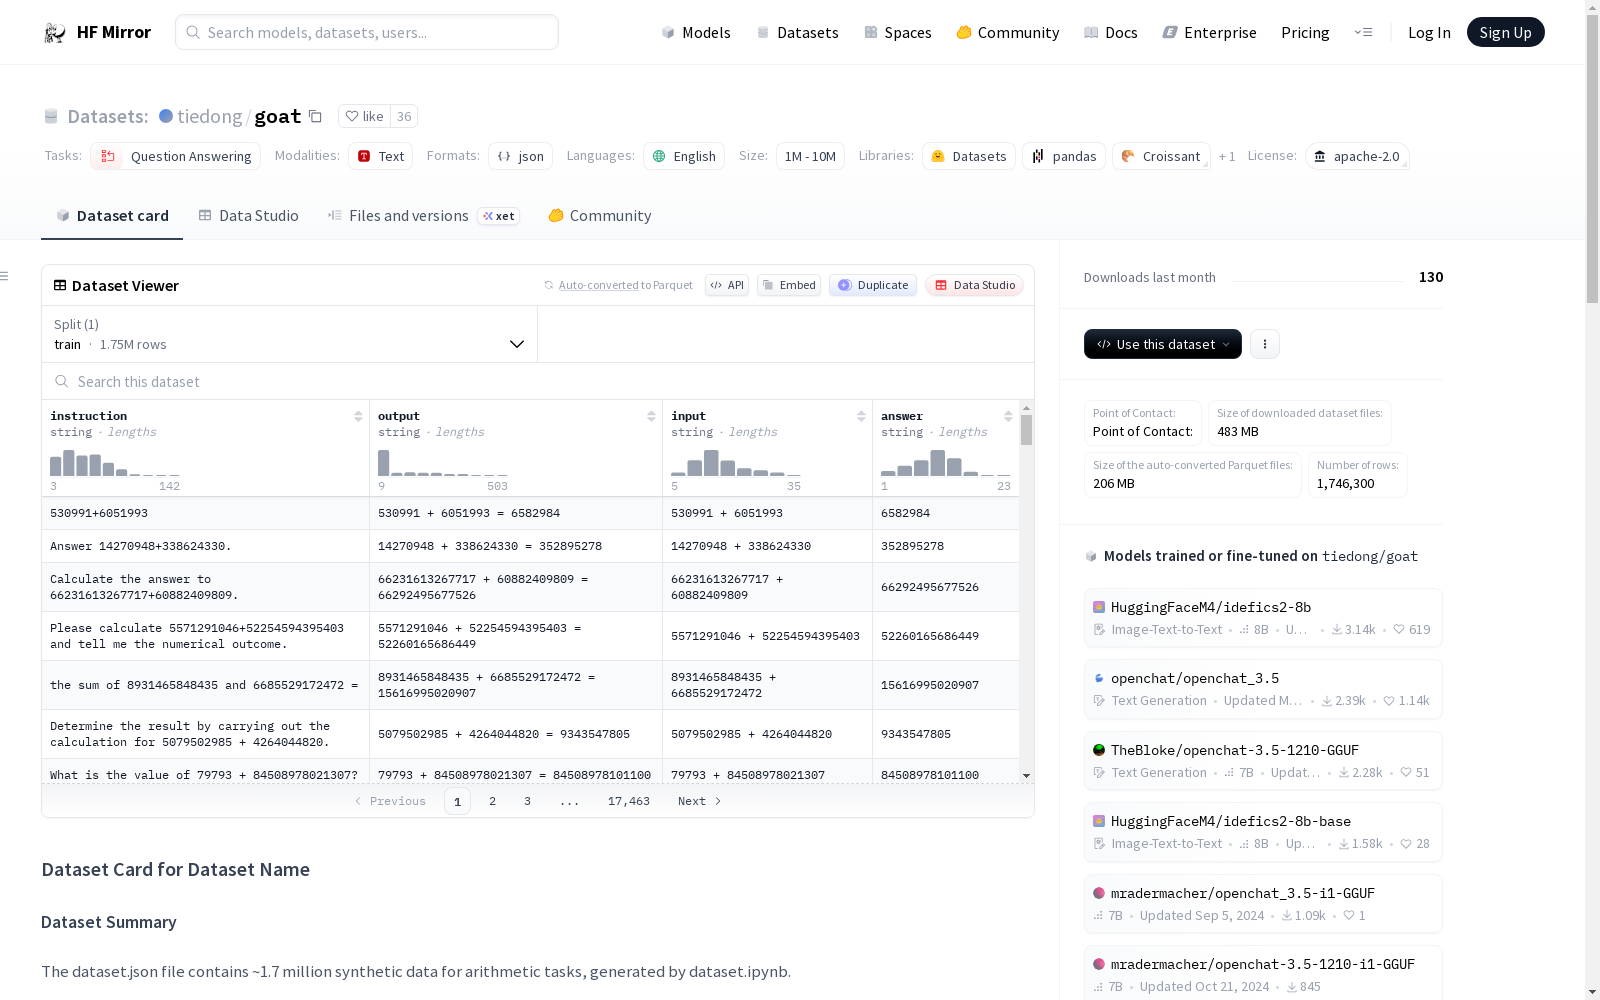
Task: Sort the answer column using its icon
Action: tap(1008, 416)
